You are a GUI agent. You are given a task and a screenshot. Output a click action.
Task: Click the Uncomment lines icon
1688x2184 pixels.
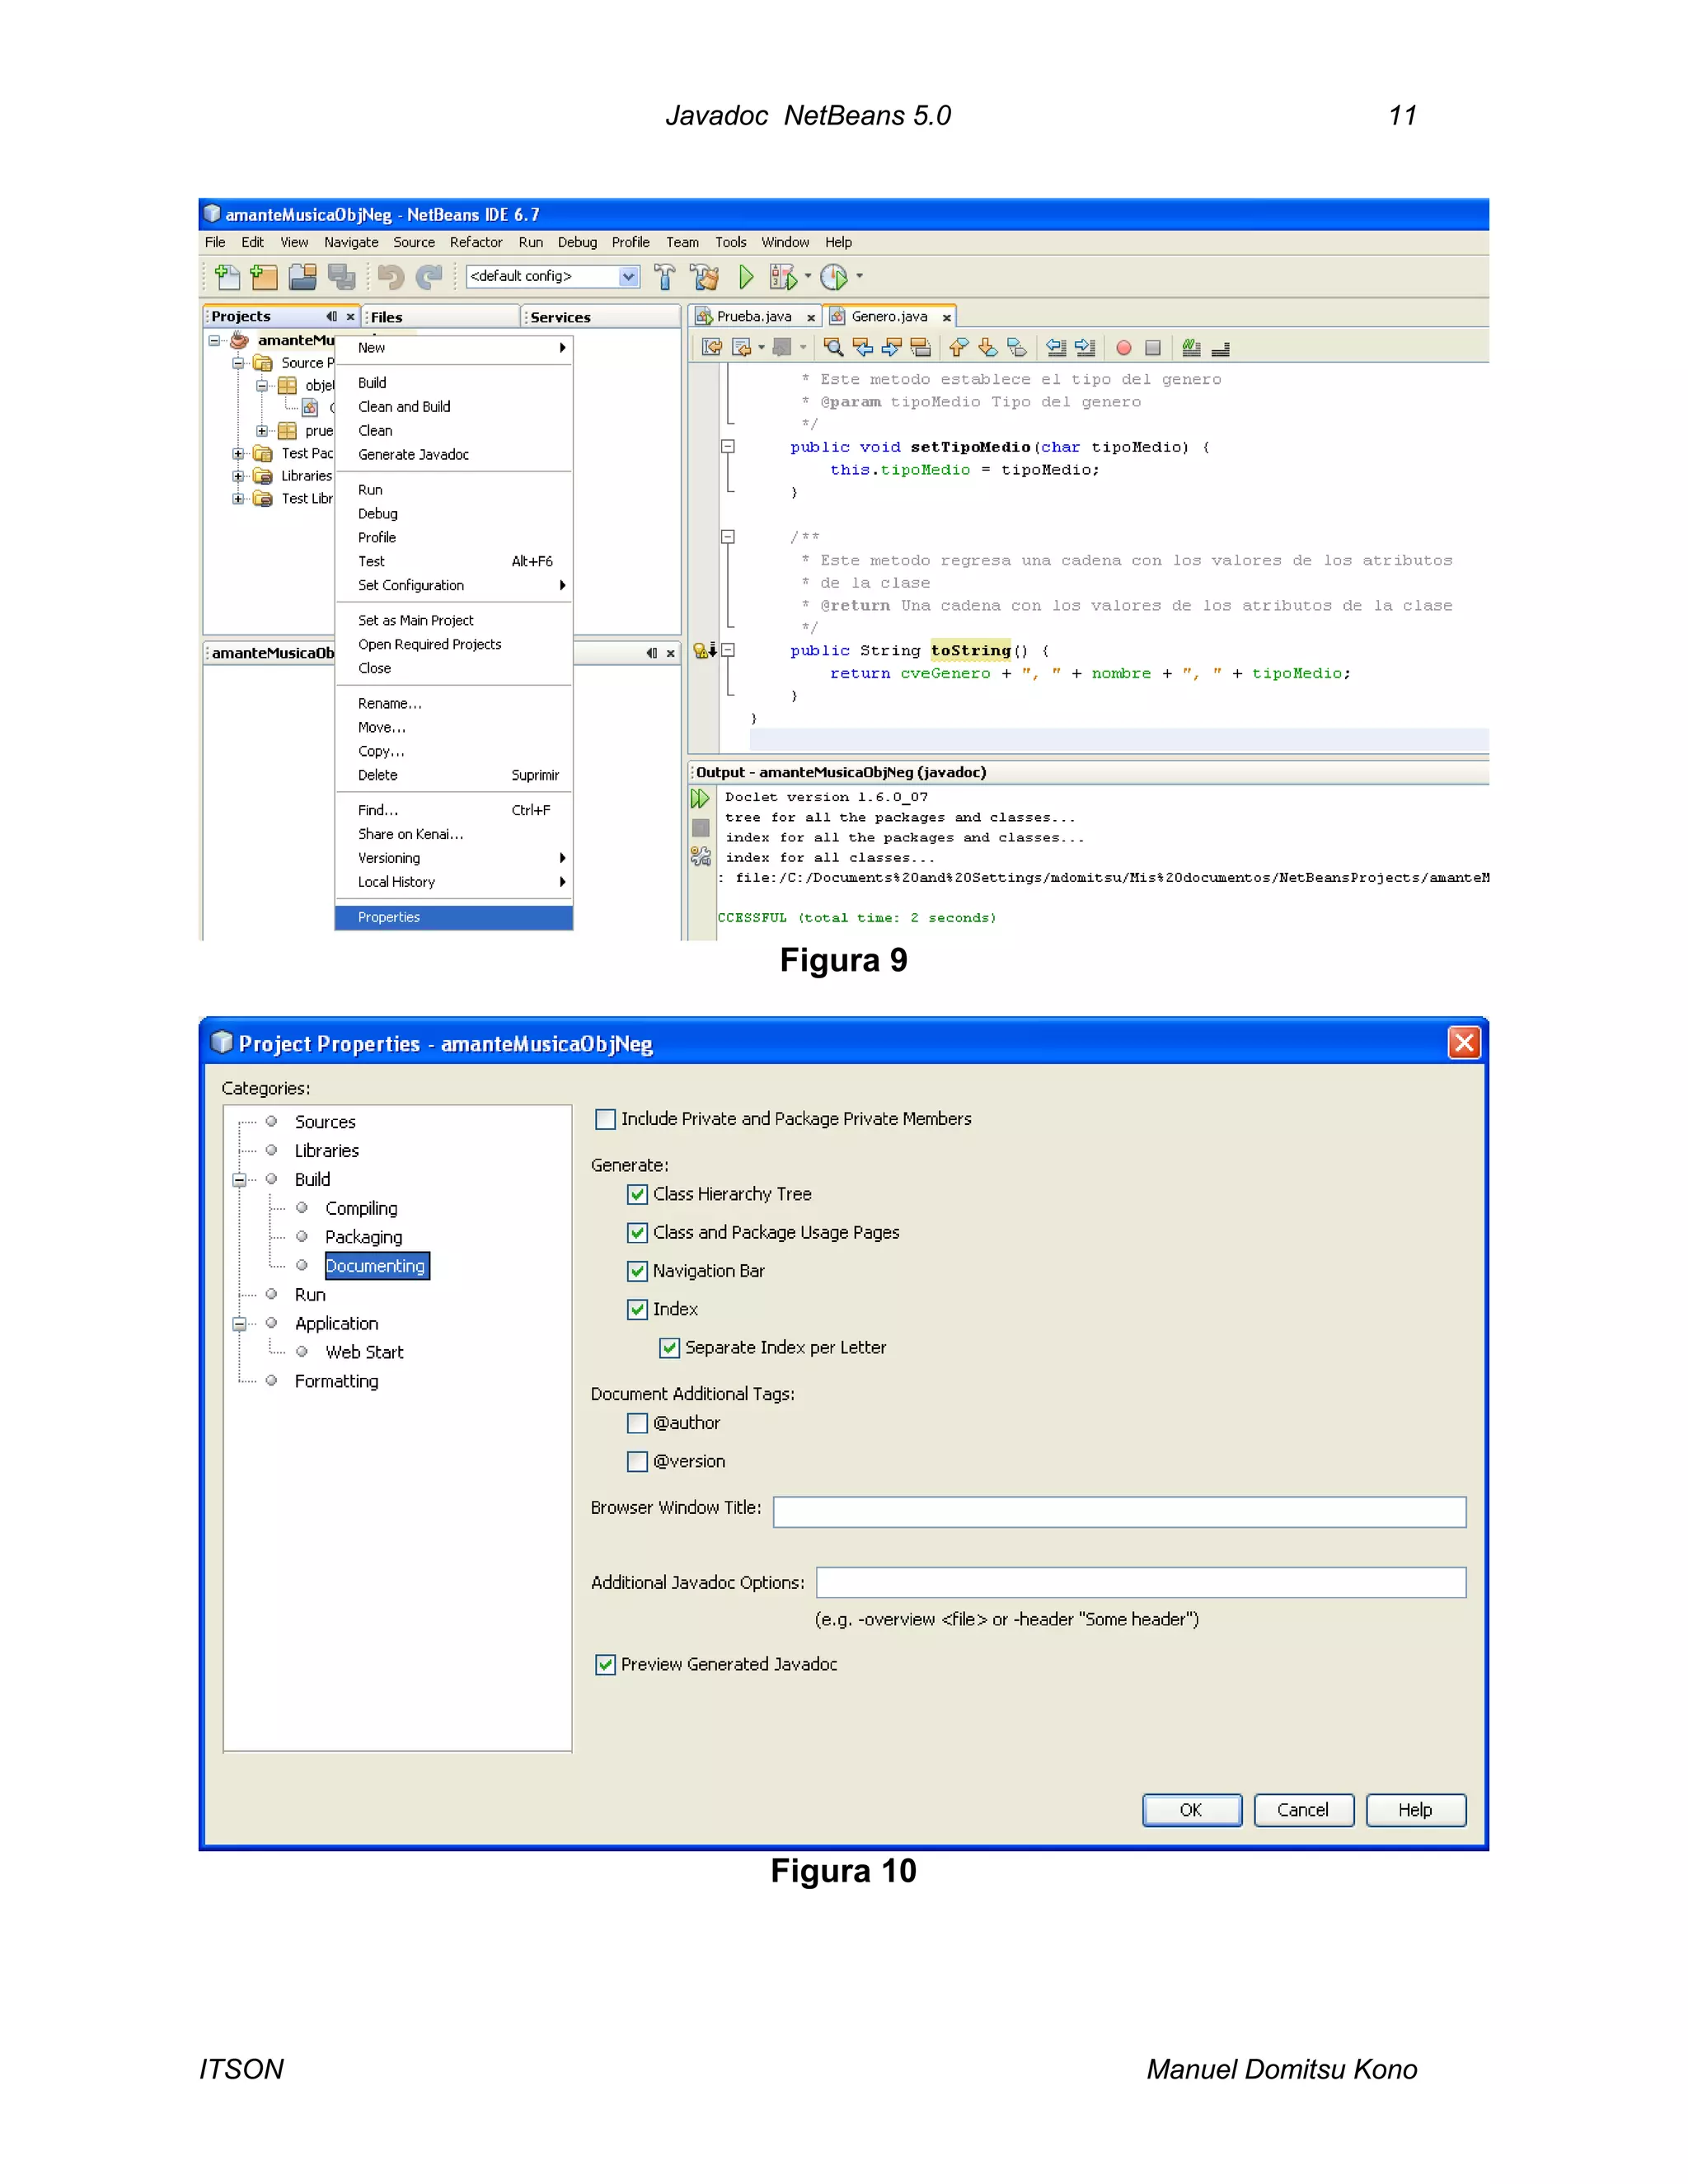[x=1220, y=348]
